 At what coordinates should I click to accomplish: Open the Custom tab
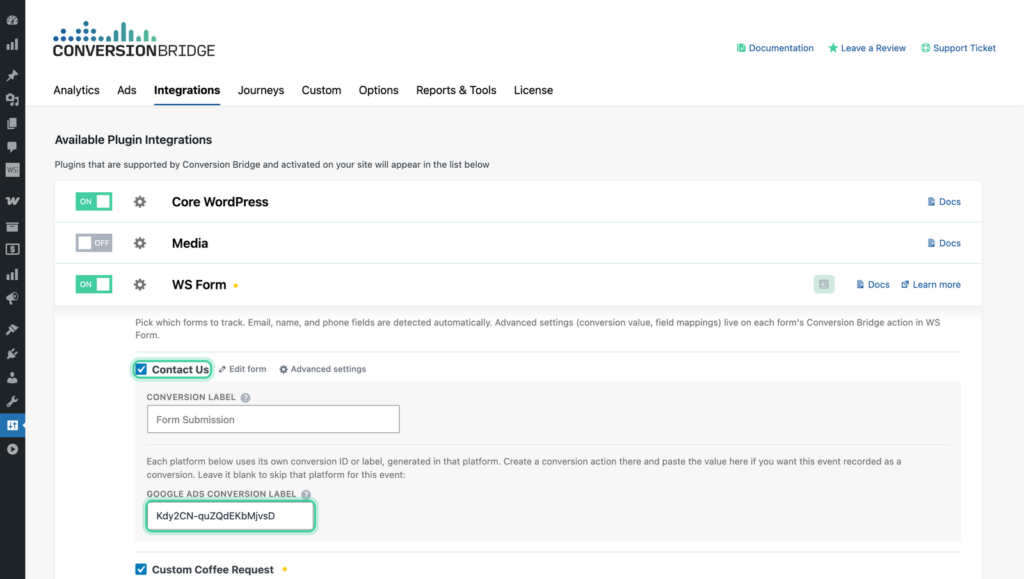321,90
